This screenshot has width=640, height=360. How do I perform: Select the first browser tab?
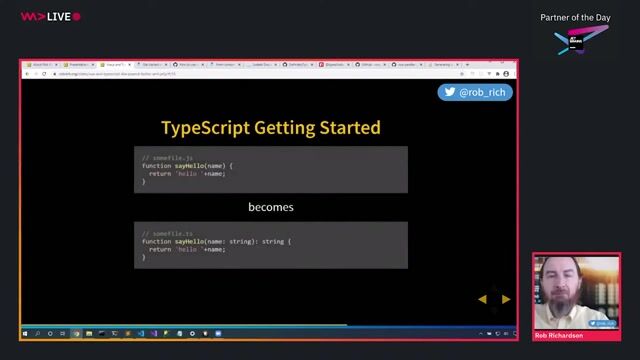[x=42, y=64]
